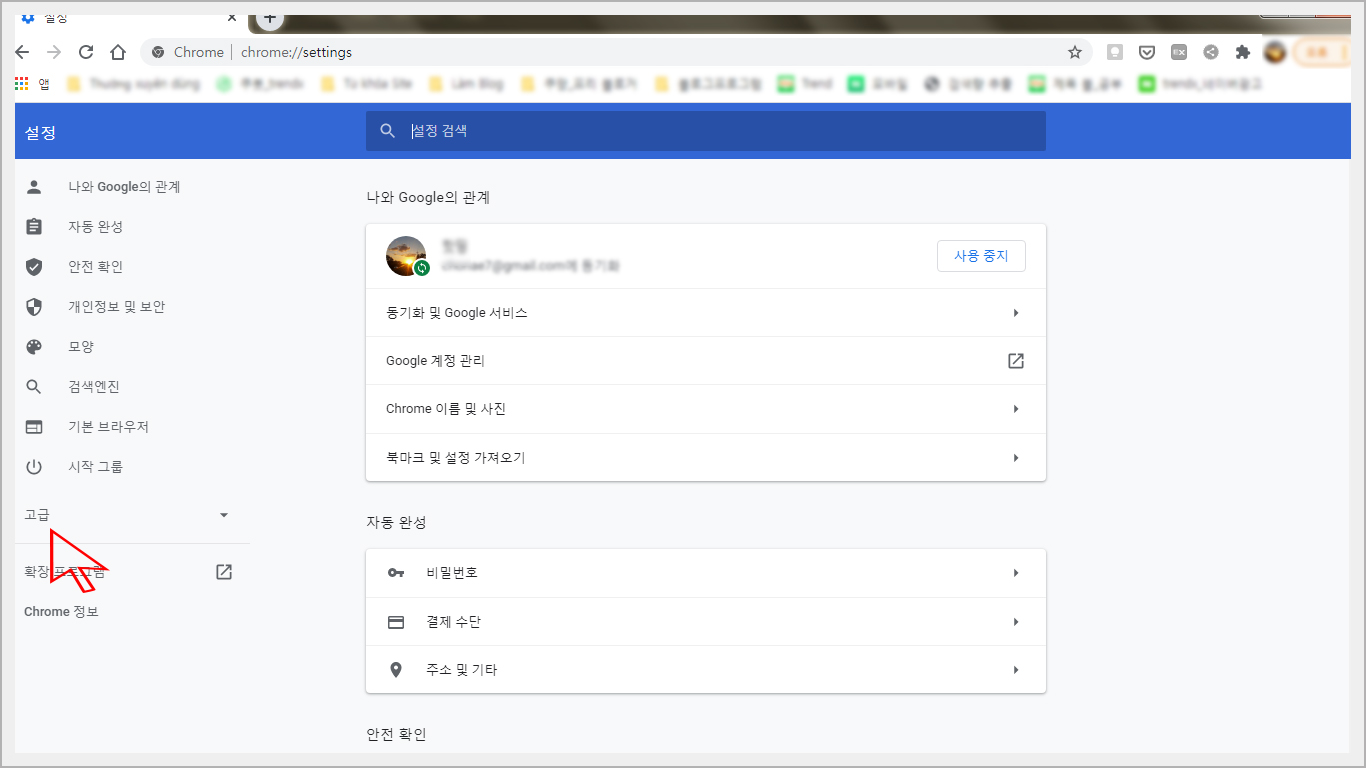The width and height of the screenshot is (1366, 768).
Task: Click the browser forward arrow
Action: click(x=54, y=52)
